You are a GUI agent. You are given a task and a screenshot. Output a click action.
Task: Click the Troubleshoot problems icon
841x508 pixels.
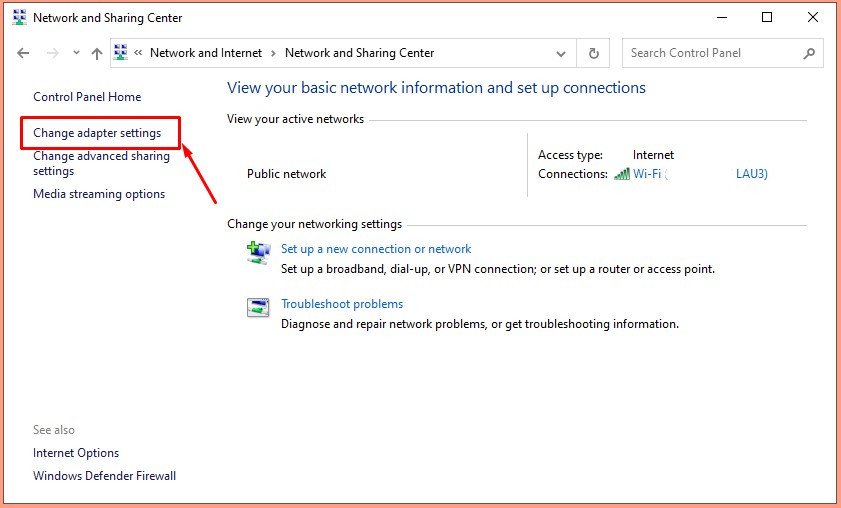(x=258, y=308)
